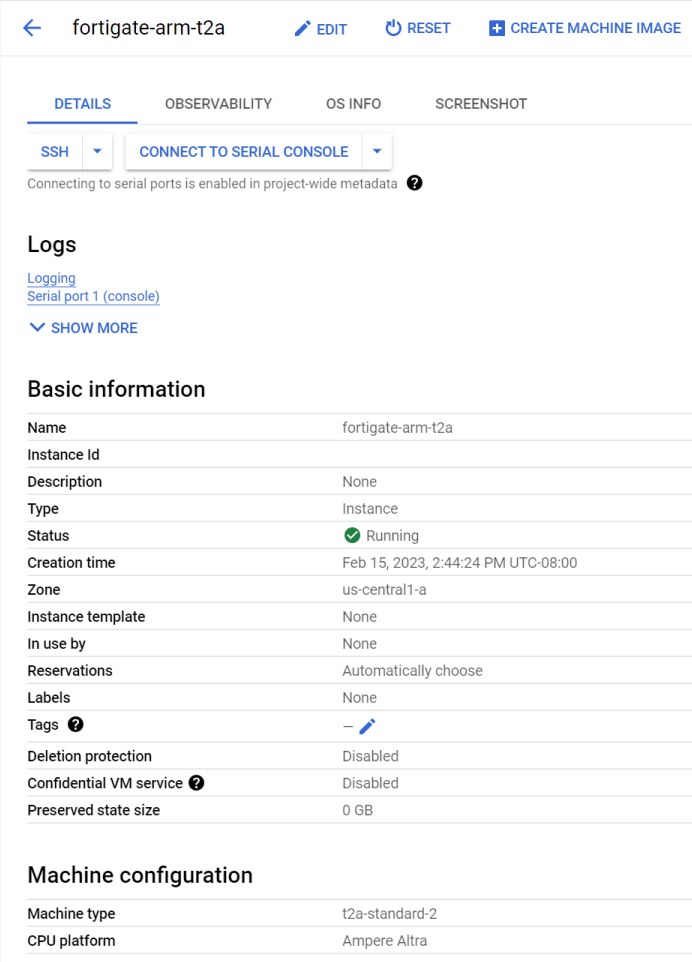The width and height of the screenshot is (692, 962).
Task: Switch to the OBSERVABILITY tab
Action: coord(217,103)
